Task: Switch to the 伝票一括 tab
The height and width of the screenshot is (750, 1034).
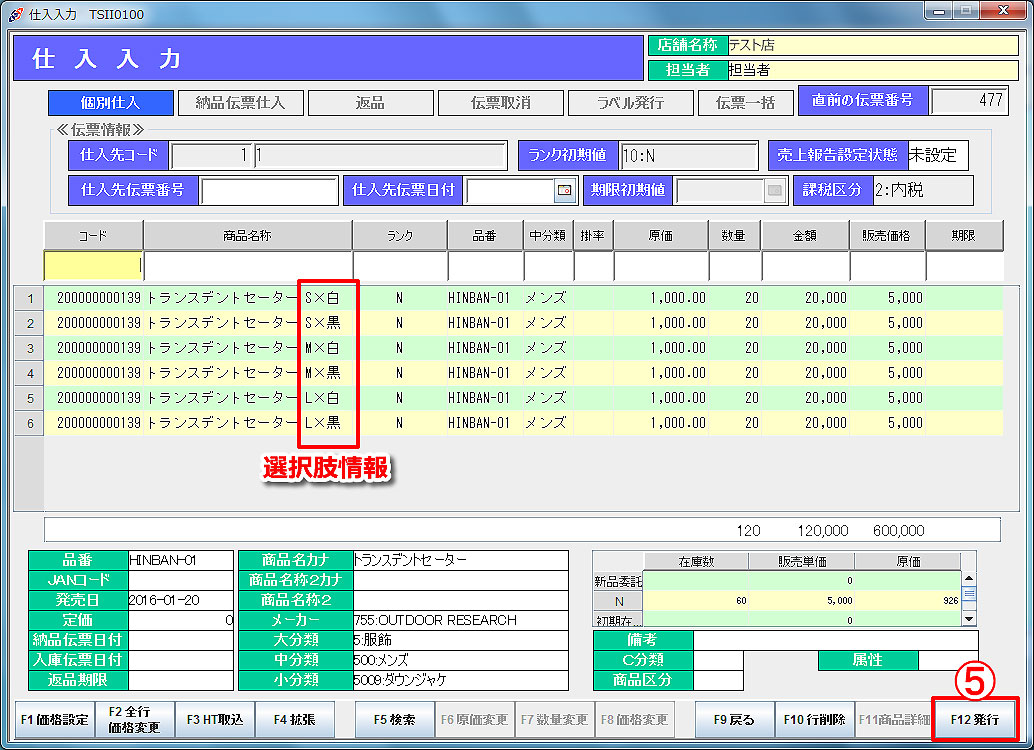Action: tap(745, 103)
